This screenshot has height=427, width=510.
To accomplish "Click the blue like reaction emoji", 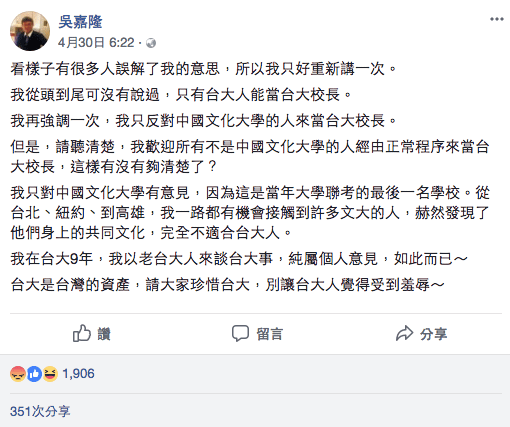I will pos(34,374).
